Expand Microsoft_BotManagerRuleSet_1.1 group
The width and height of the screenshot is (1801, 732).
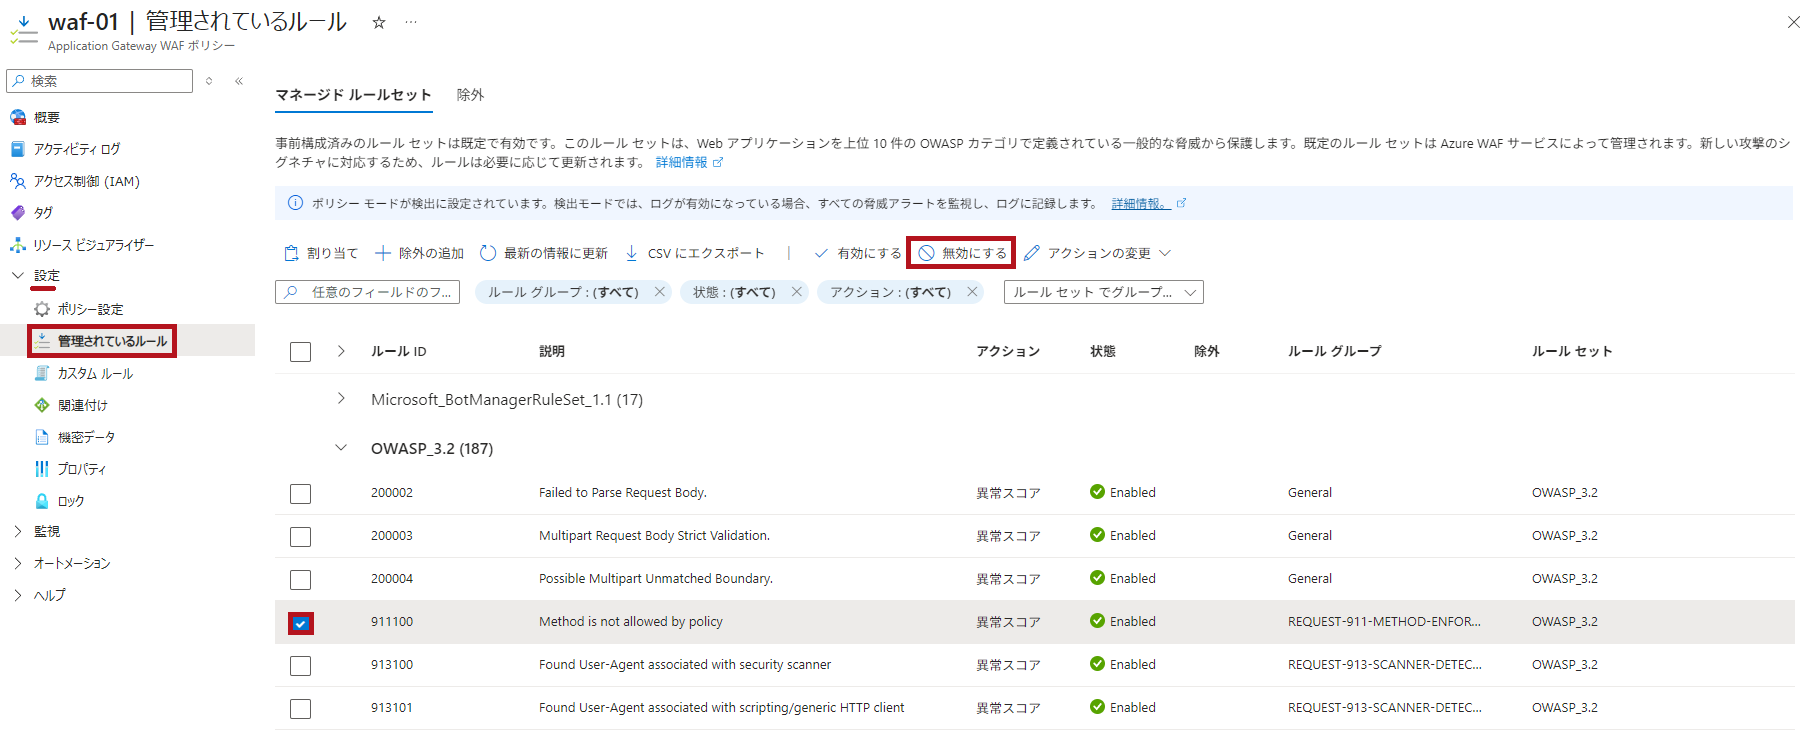click(341, 399)
